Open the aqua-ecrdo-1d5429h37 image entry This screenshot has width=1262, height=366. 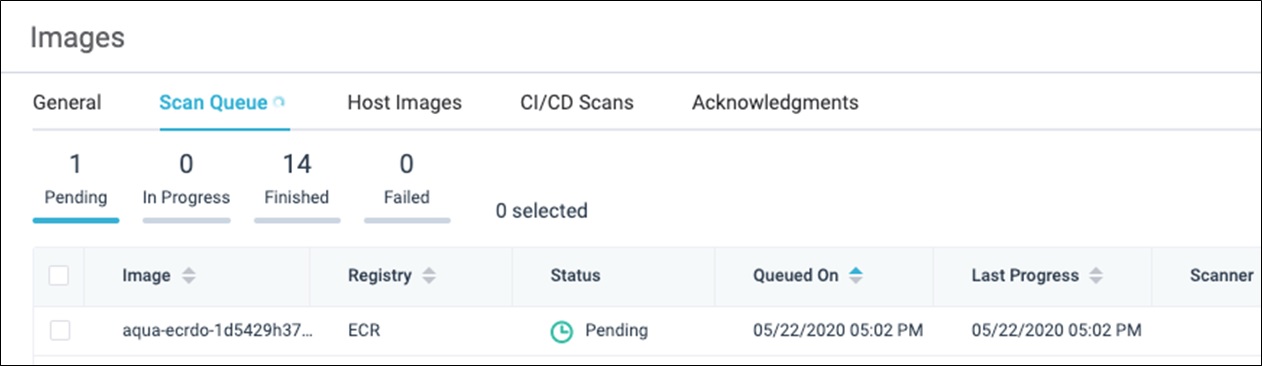(217, 330)
